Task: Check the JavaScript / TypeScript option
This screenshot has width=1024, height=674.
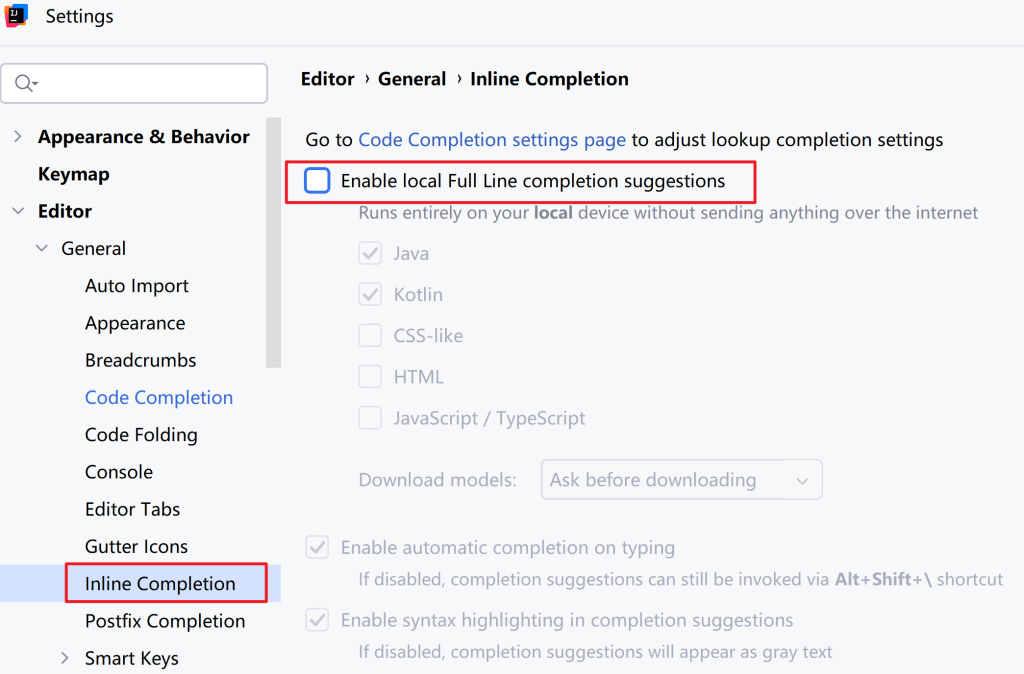Action: tap(370, 418)
